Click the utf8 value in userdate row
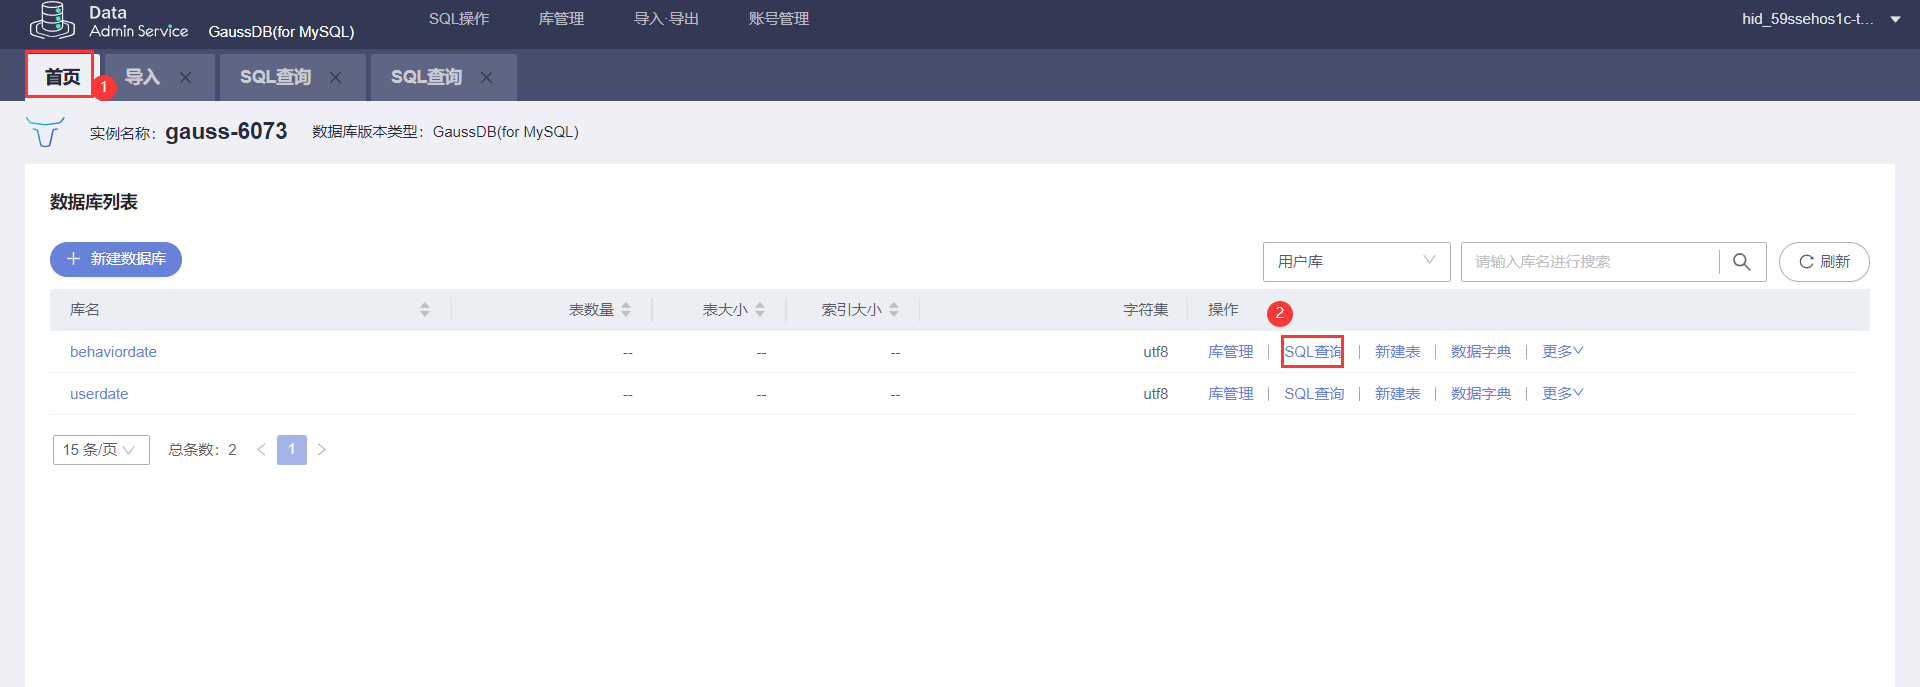The width and height of the screenshot is (1920, 687). click(1155, 394)
